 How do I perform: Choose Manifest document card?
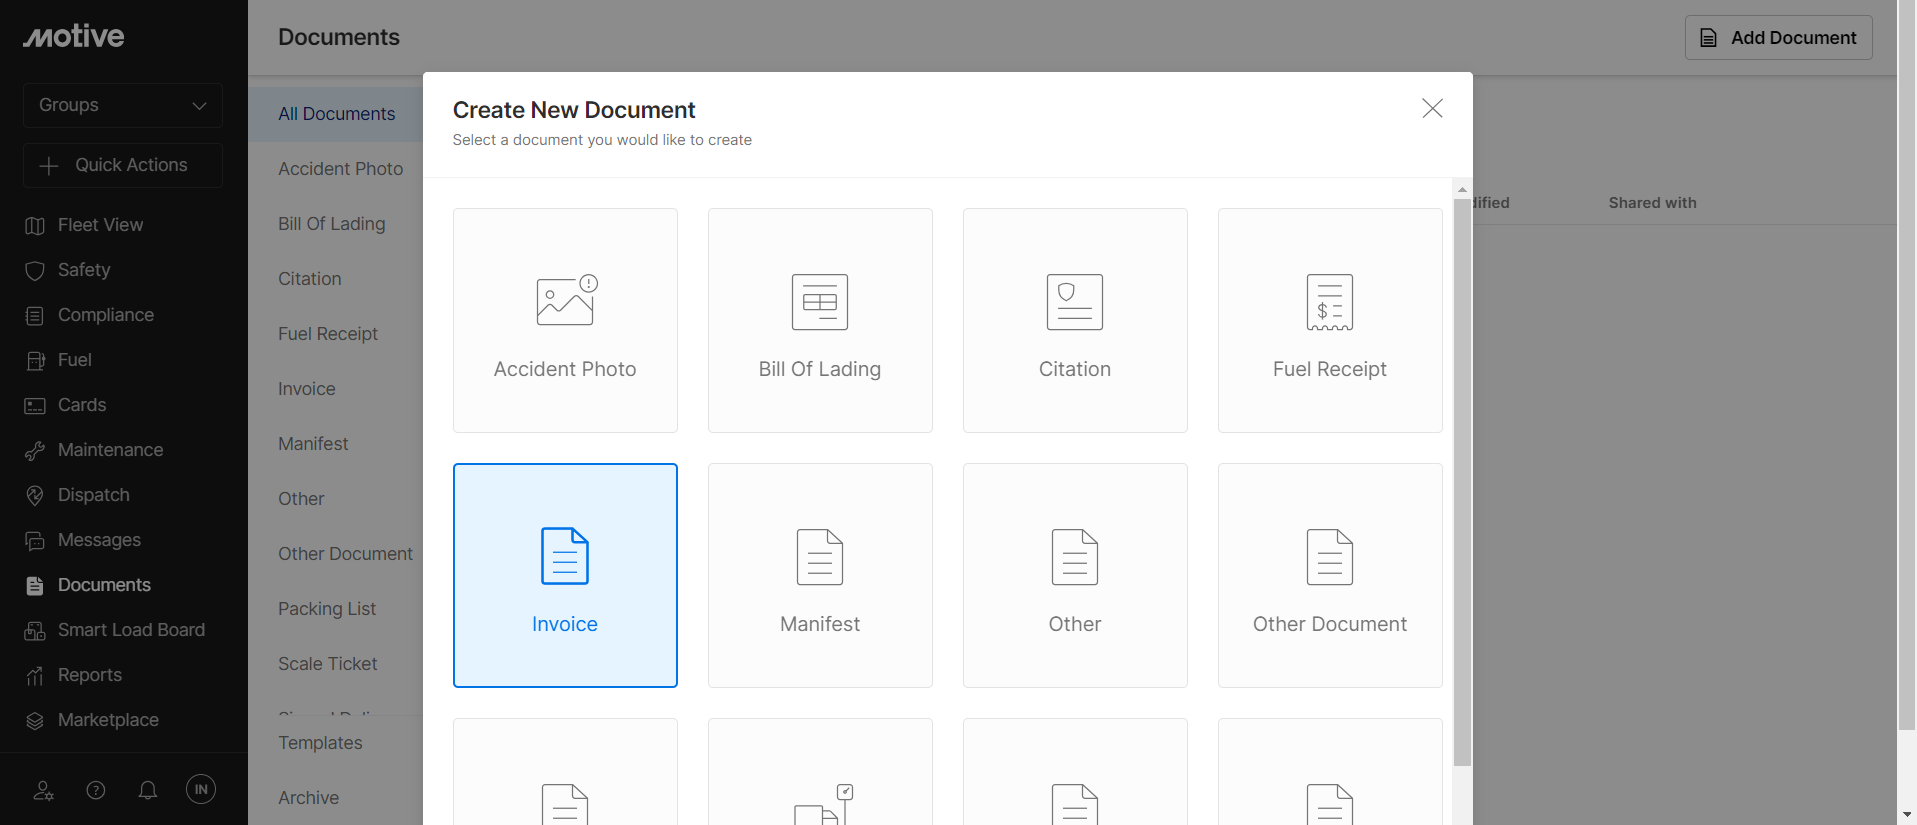(820, 575)
